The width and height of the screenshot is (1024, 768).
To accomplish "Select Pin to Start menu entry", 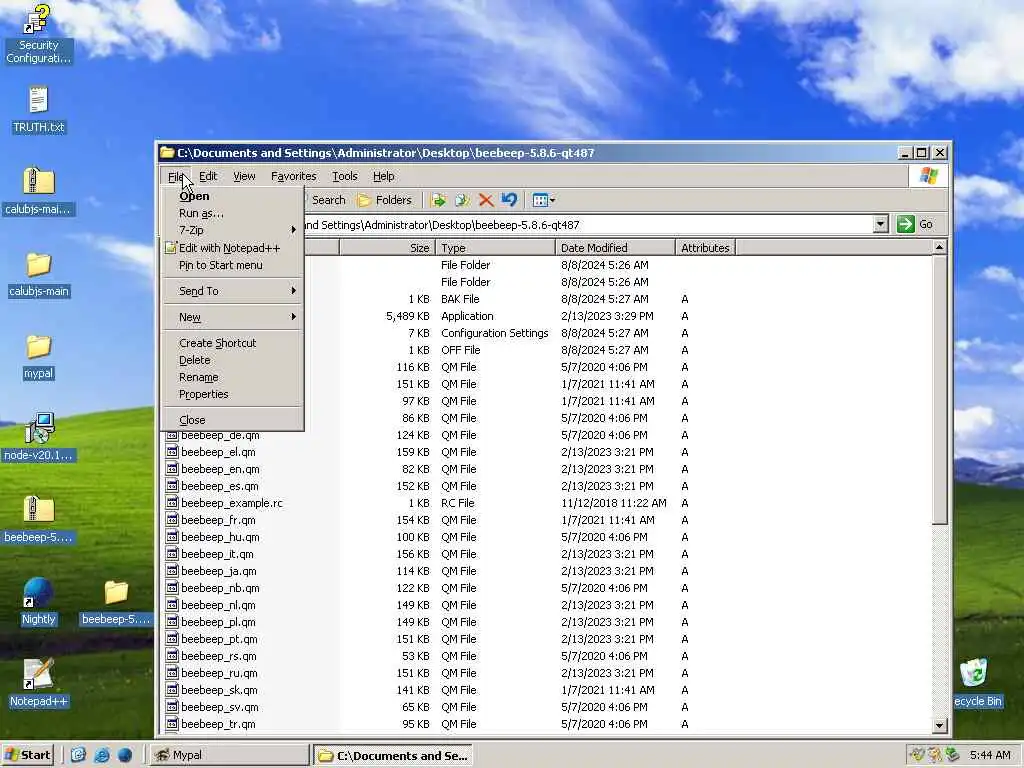I will [232, 265].
